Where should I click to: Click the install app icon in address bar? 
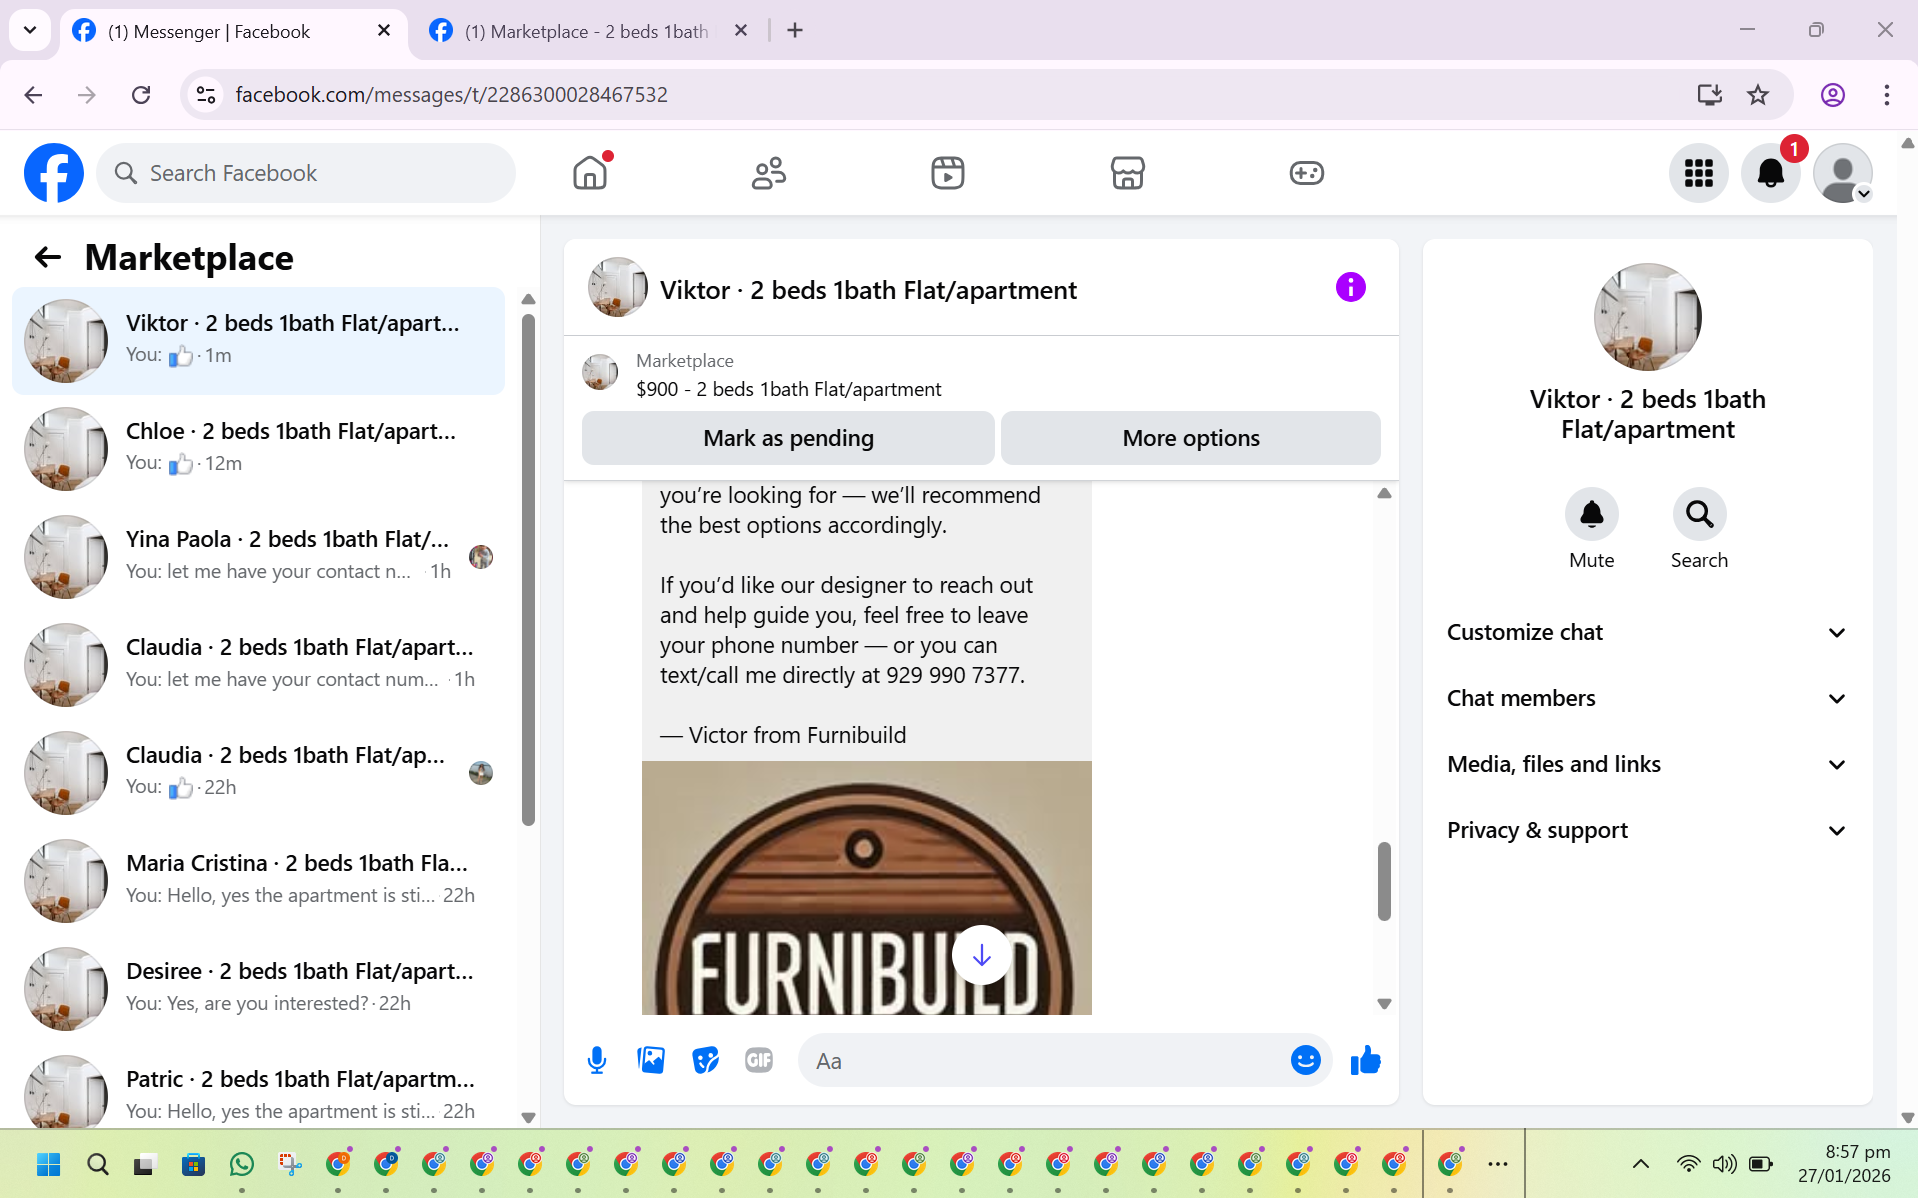click(x=1709, y=95)
